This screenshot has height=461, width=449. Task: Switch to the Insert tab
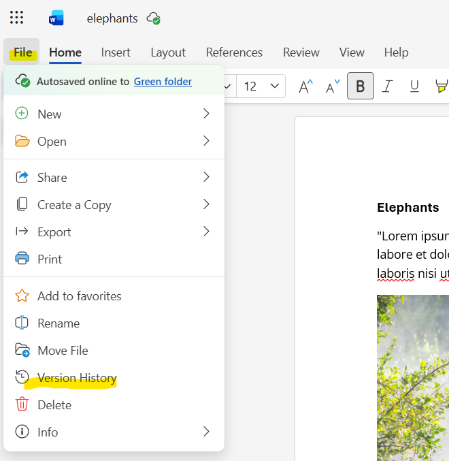click(116, 52)
